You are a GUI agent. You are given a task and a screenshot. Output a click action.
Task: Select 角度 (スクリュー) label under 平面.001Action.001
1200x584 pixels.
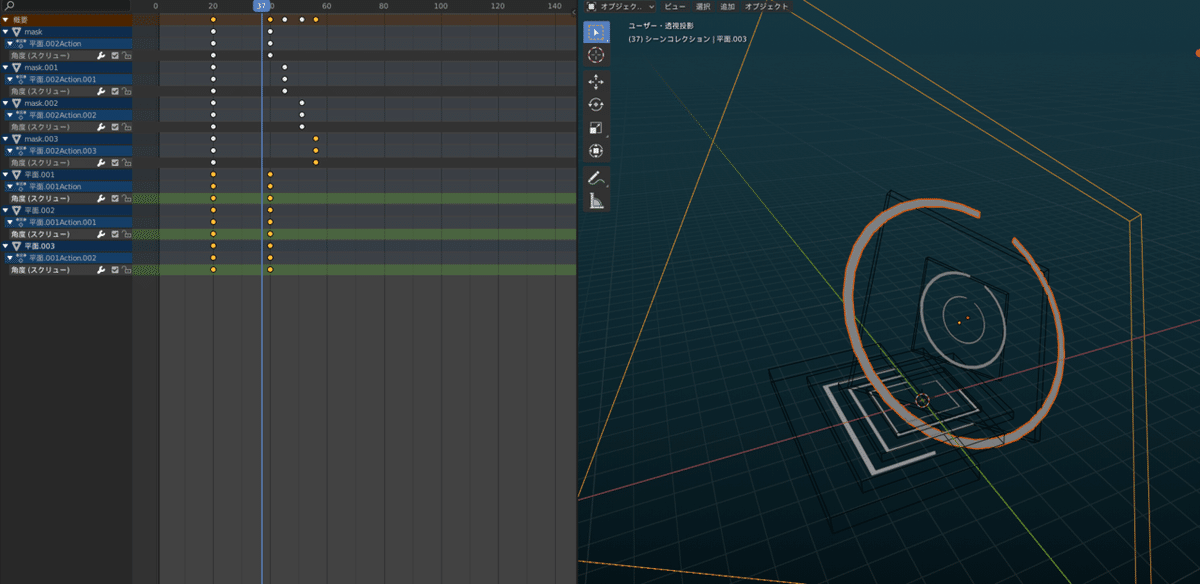pyautogui.click(x=40, y=234)
